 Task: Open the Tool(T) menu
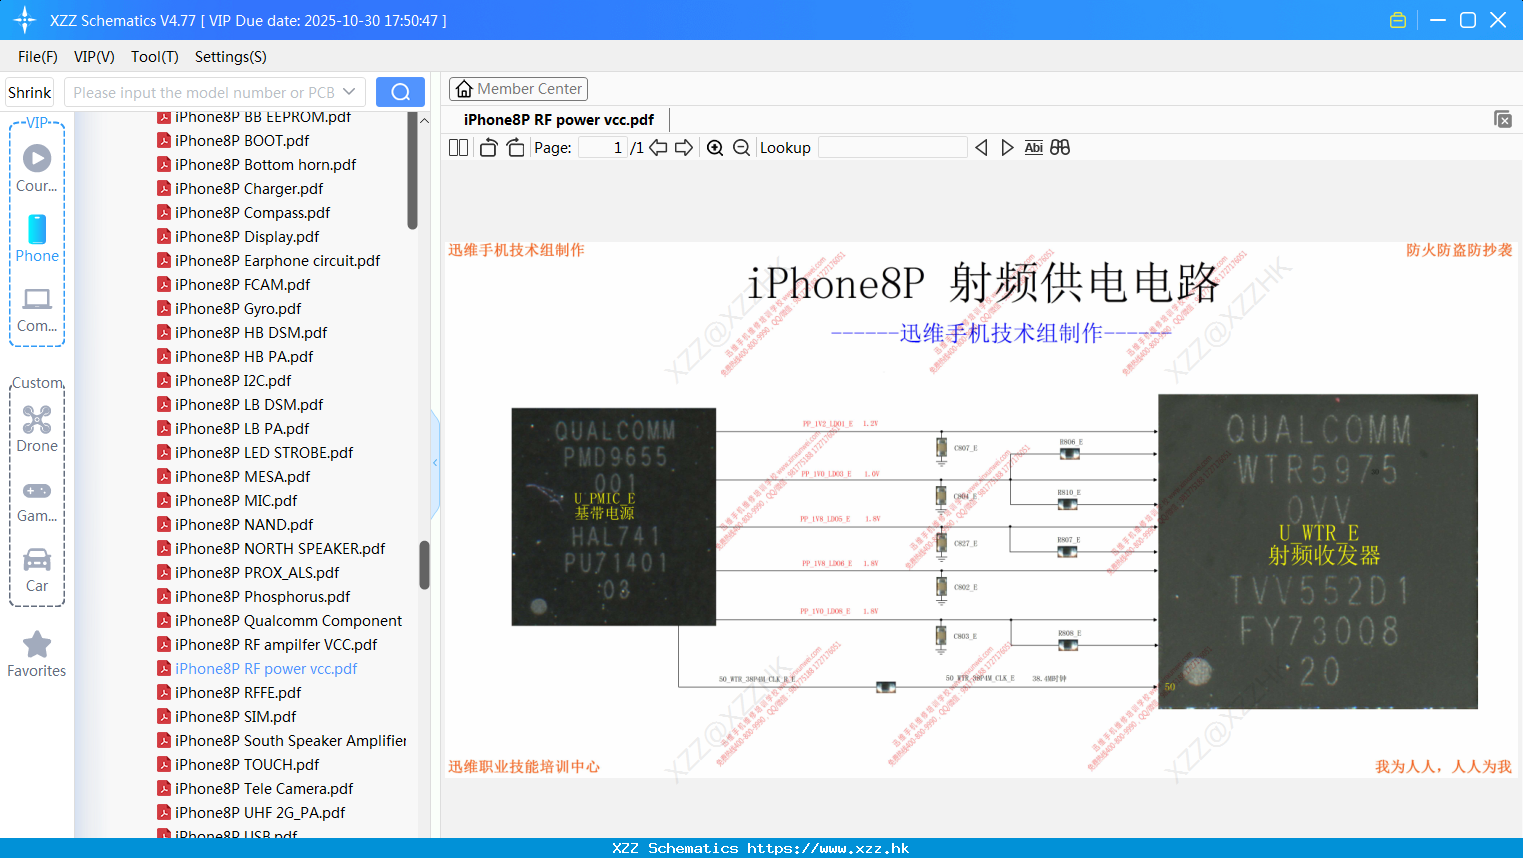(x=155, y=57)
